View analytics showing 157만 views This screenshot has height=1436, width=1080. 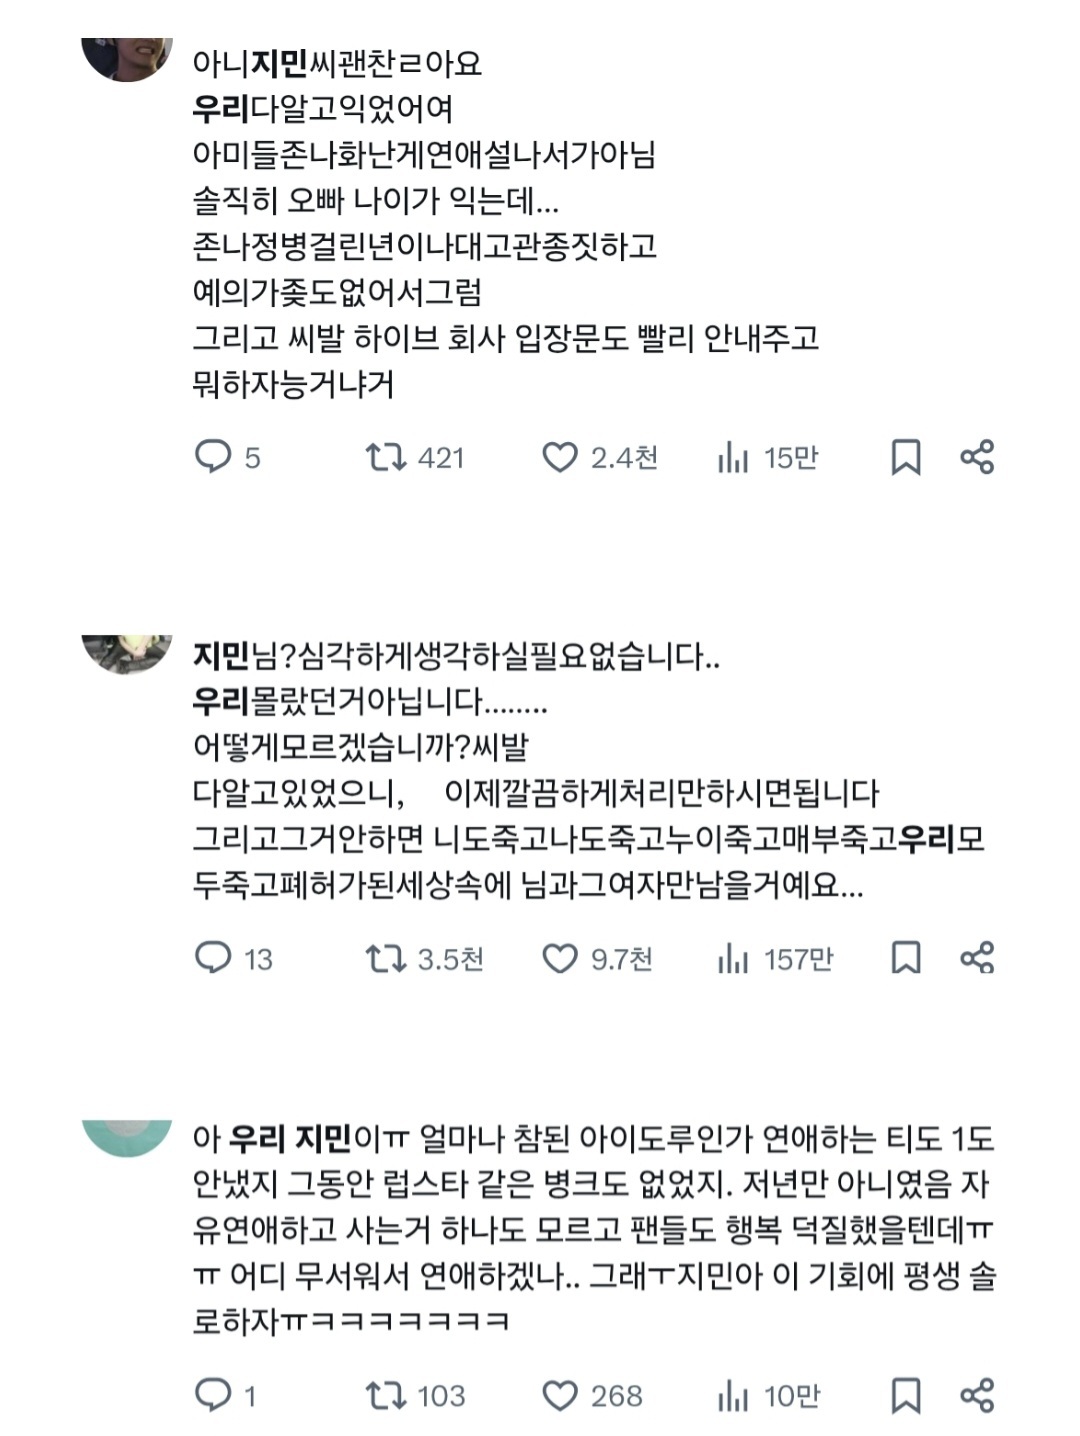coord(733,960)
